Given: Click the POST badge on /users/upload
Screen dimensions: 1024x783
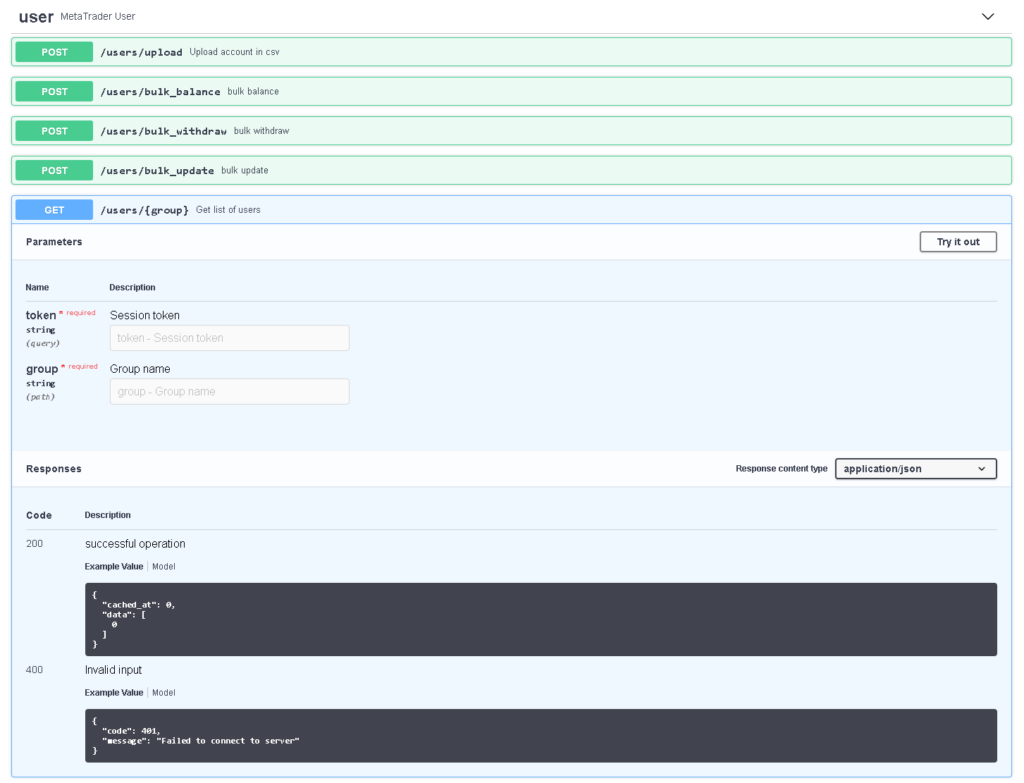Looking at the screenshot, I should tap(53, 51).
